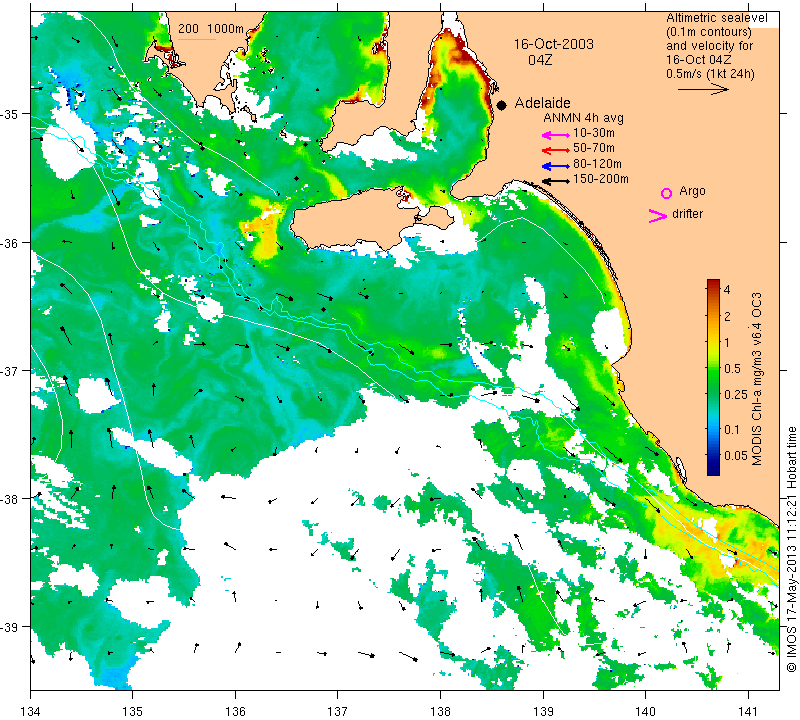Click the dark blue bottom of color bar

point(713,470)
